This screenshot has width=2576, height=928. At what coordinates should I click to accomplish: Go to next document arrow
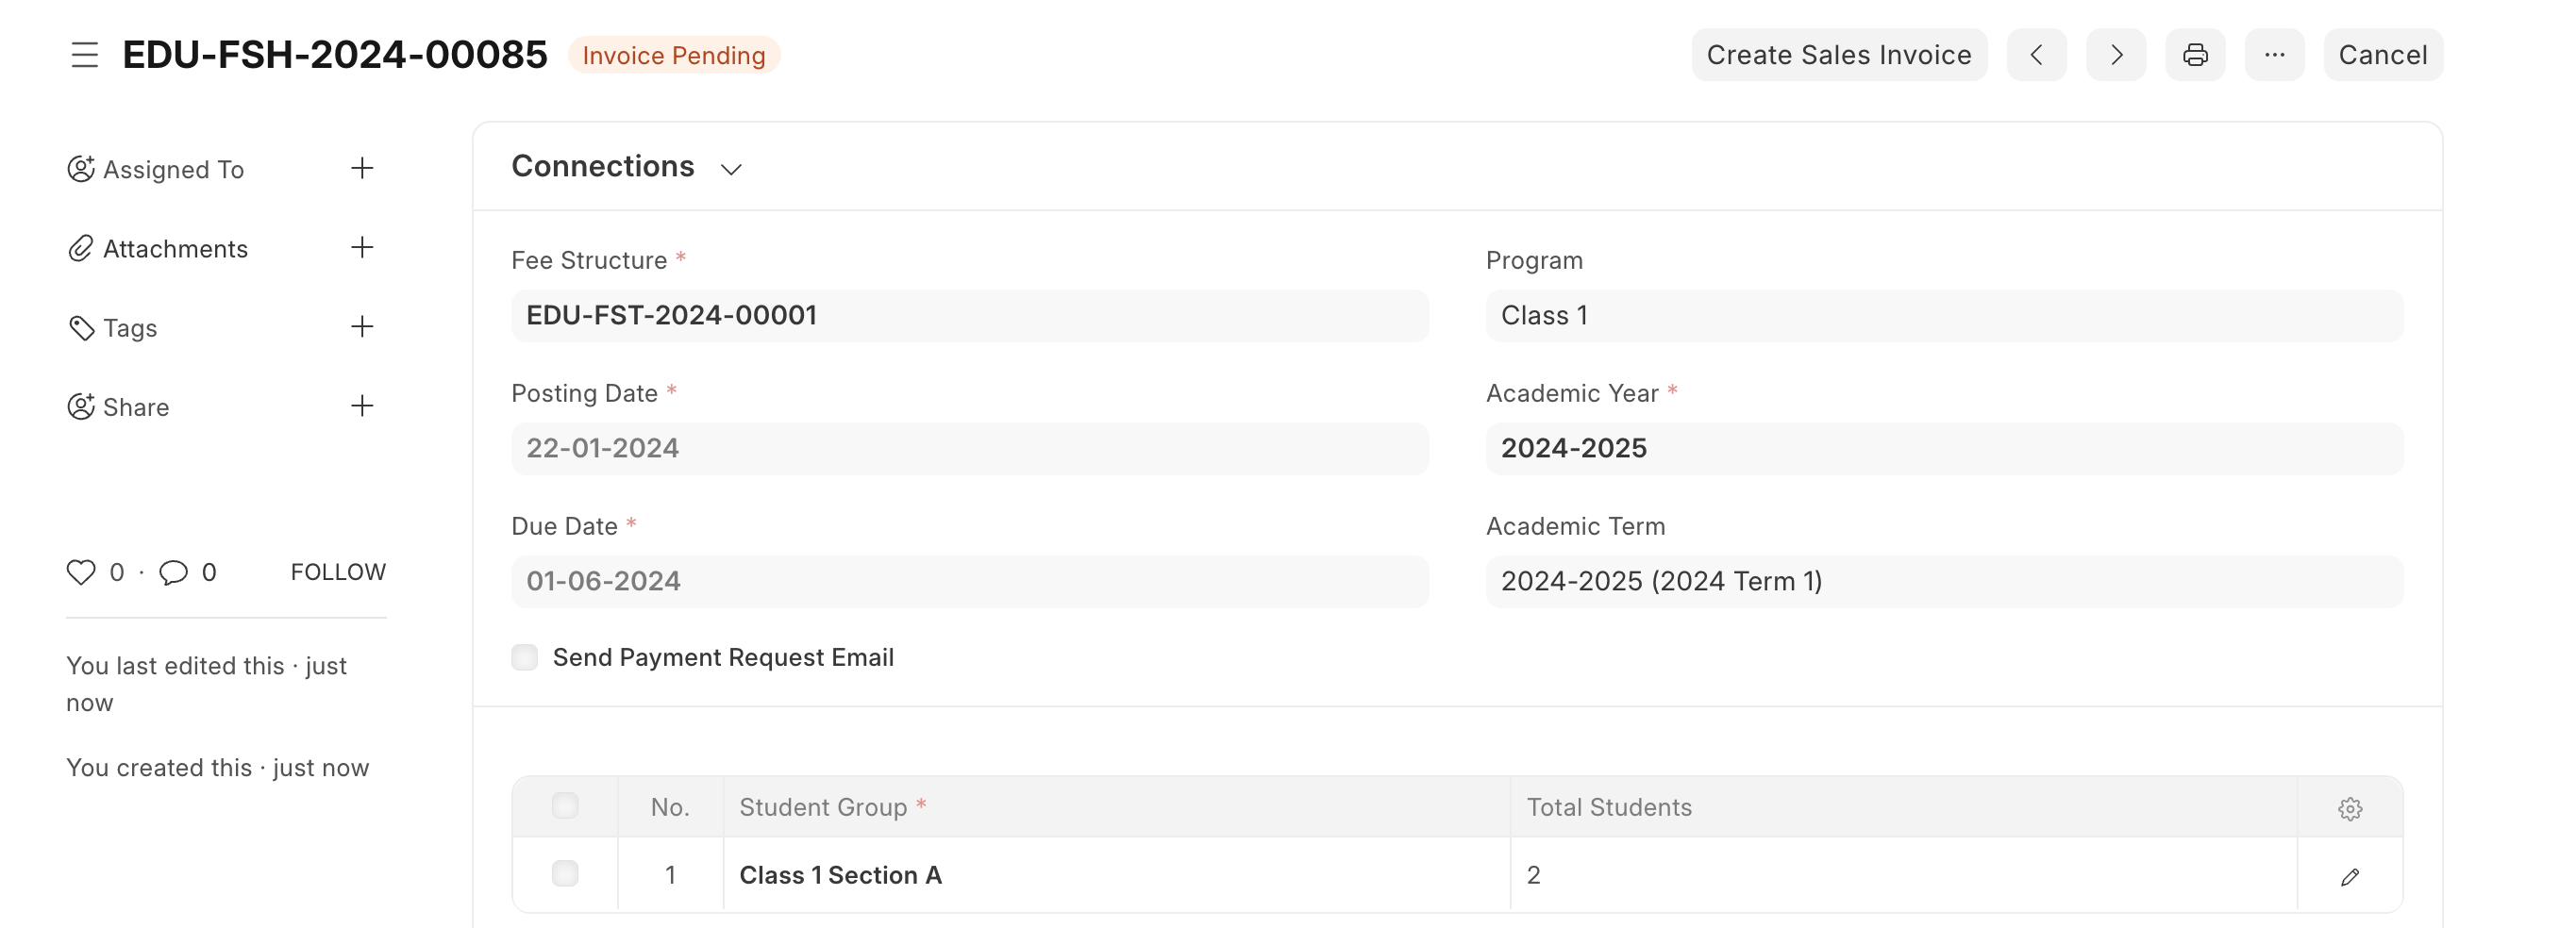[2115, 55]
